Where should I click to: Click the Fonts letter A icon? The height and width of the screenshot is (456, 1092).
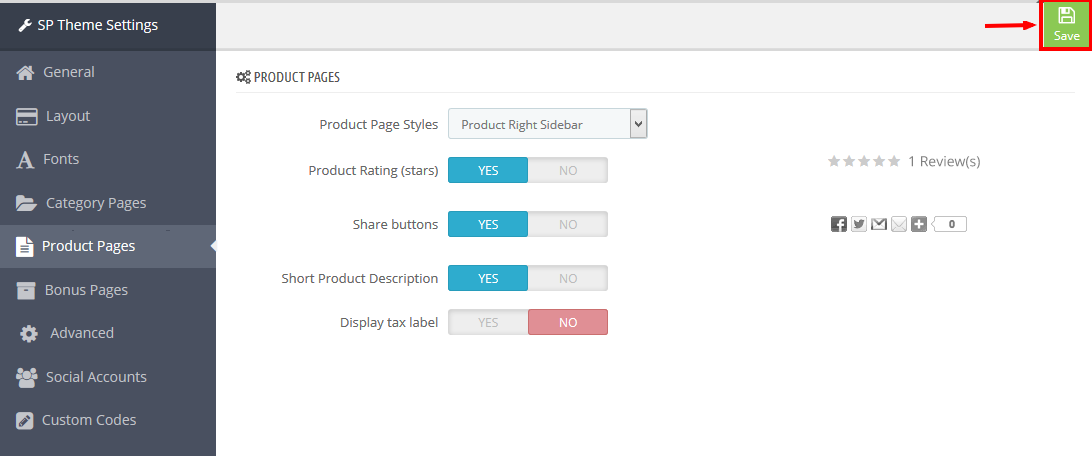[x=25, y=159]
